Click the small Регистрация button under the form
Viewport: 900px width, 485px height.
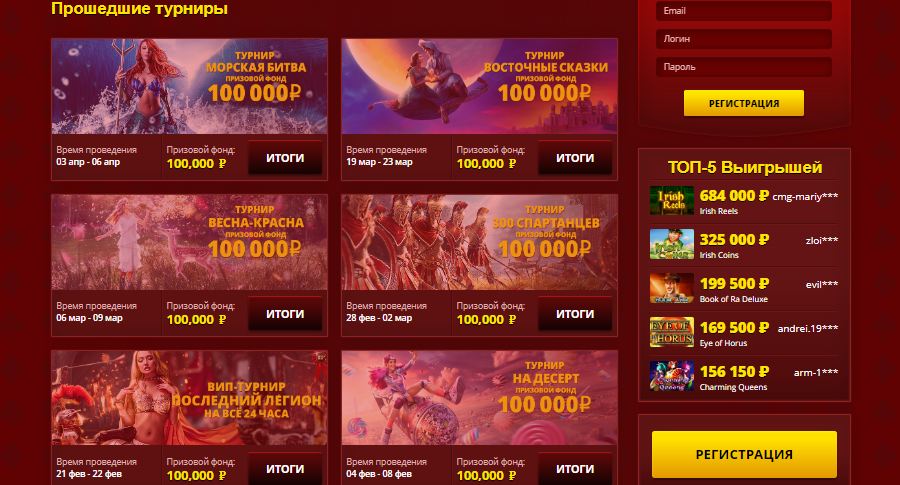[x=744, y=103]
